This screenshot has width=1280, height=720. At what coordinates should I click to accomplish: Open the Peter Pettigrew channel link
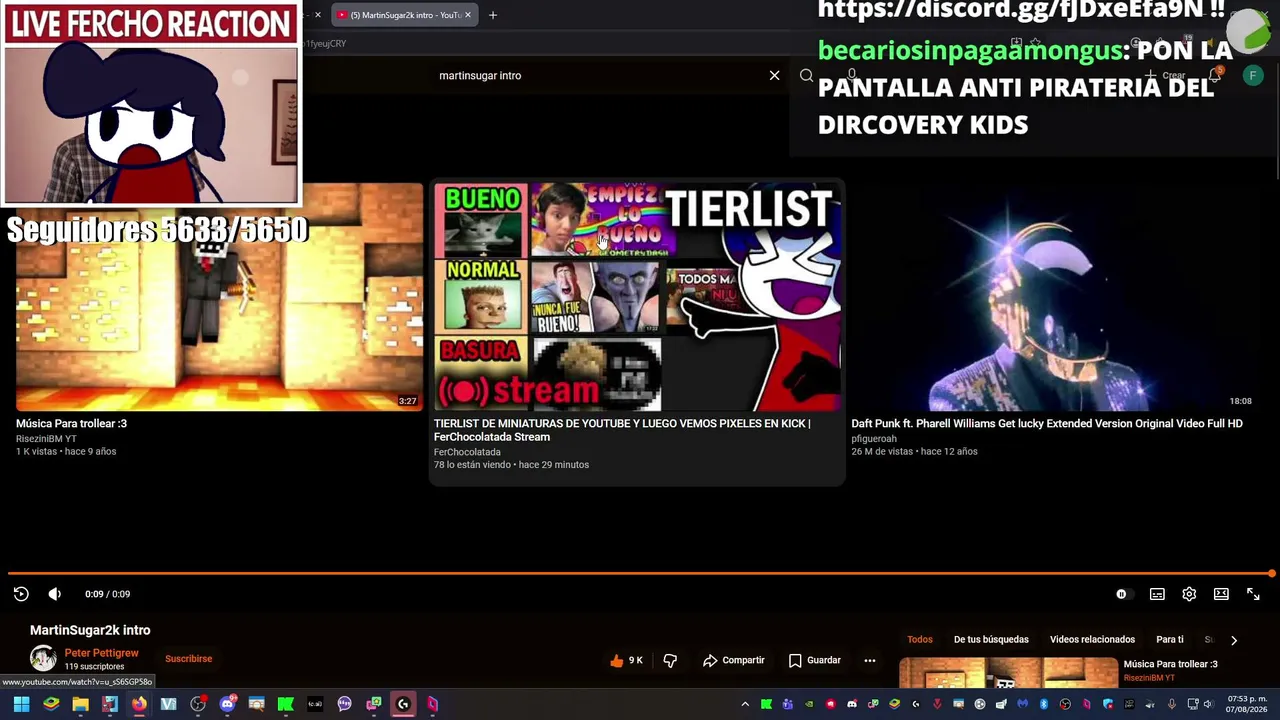point(101,653)
